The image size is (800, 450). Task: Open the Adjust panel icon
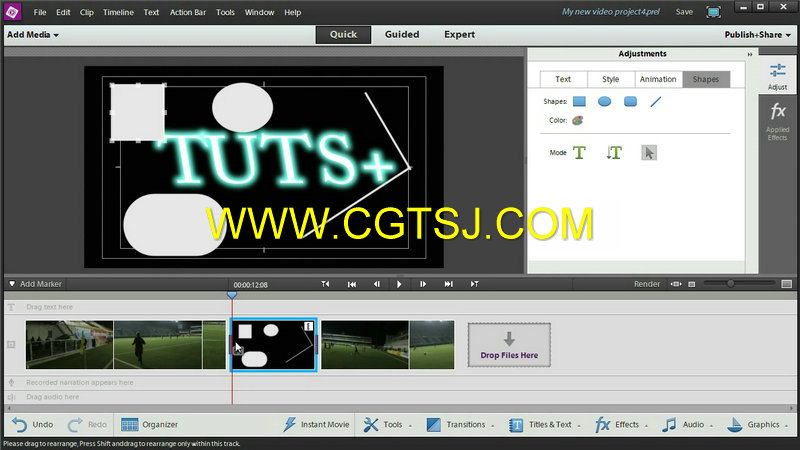coord(778,77)
